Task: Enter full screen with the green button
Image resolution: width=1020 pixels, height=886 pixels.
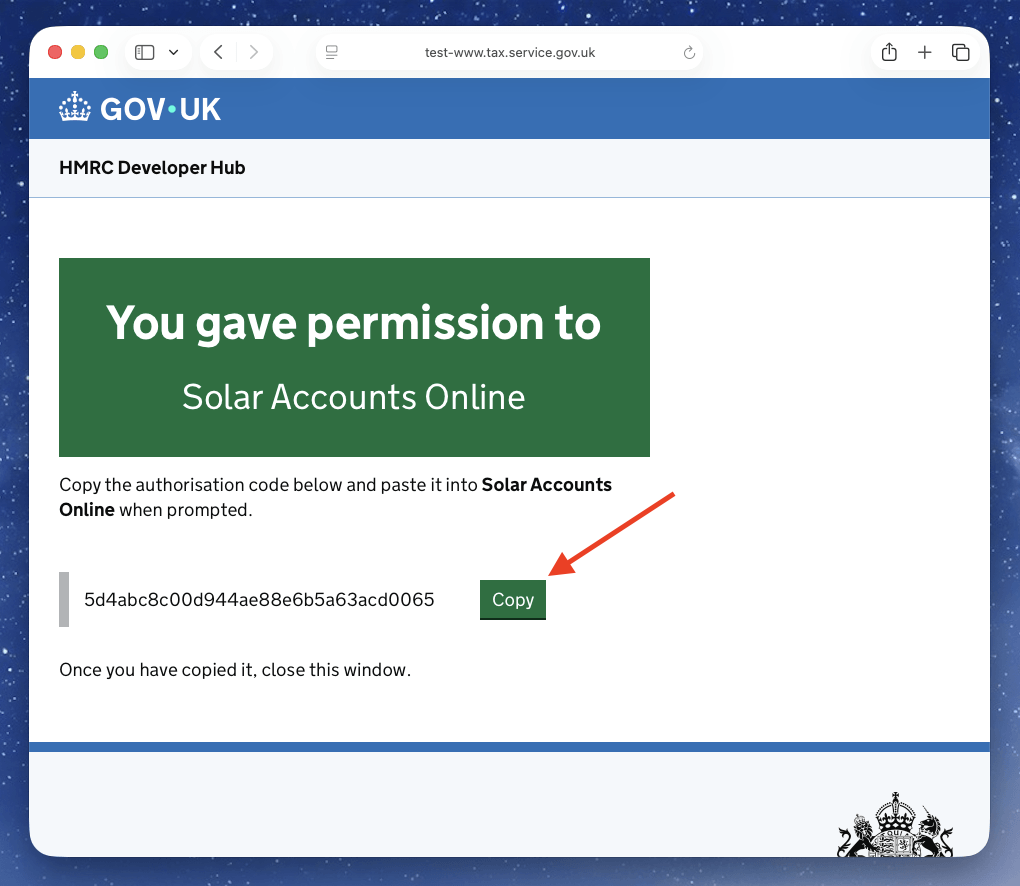Action: 101,52
